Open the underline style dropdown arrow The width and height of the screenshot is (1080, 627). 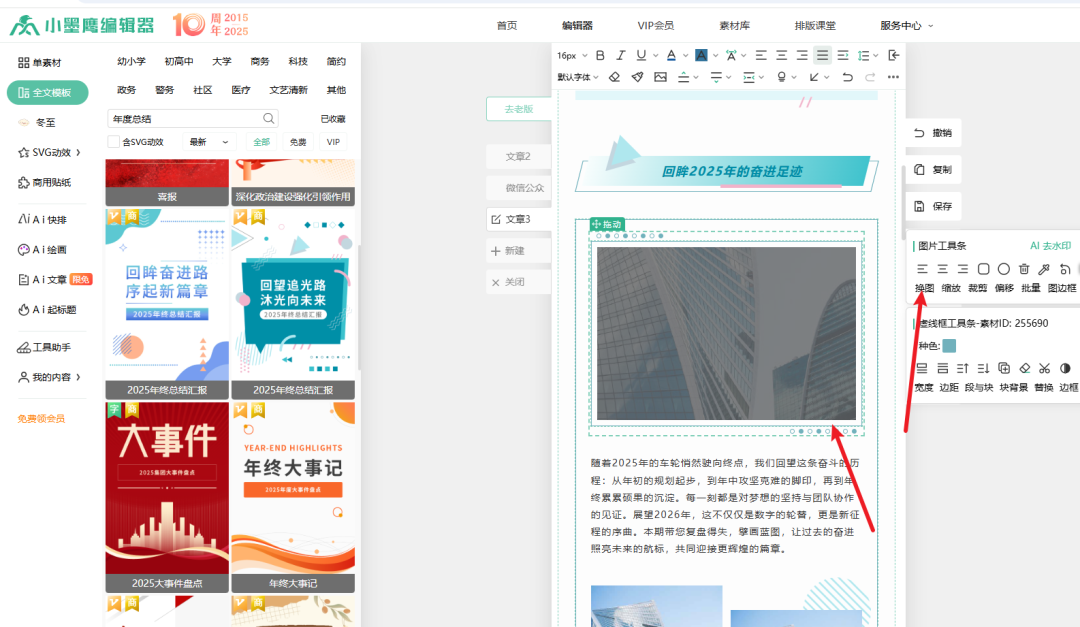coord(655,55)
